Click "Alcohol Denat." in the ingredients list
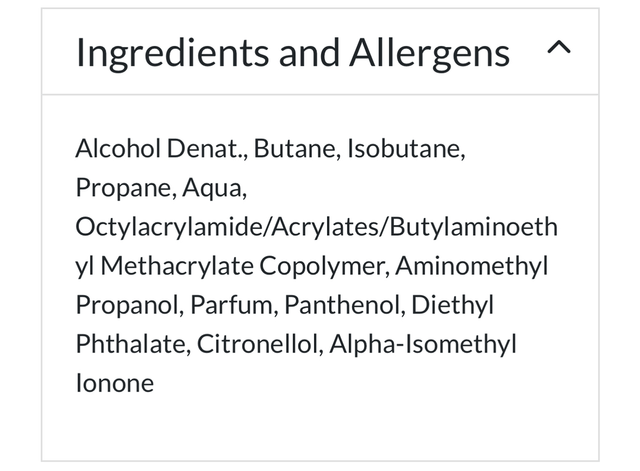The image size is (640, 471). (x=160, y=150)
